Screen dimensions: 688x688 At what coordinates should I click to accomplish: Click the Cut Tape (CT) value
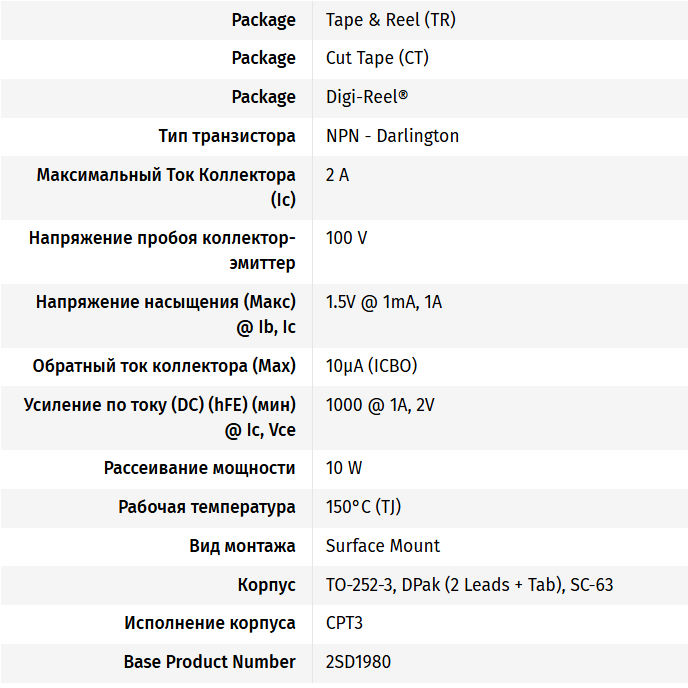377,58
